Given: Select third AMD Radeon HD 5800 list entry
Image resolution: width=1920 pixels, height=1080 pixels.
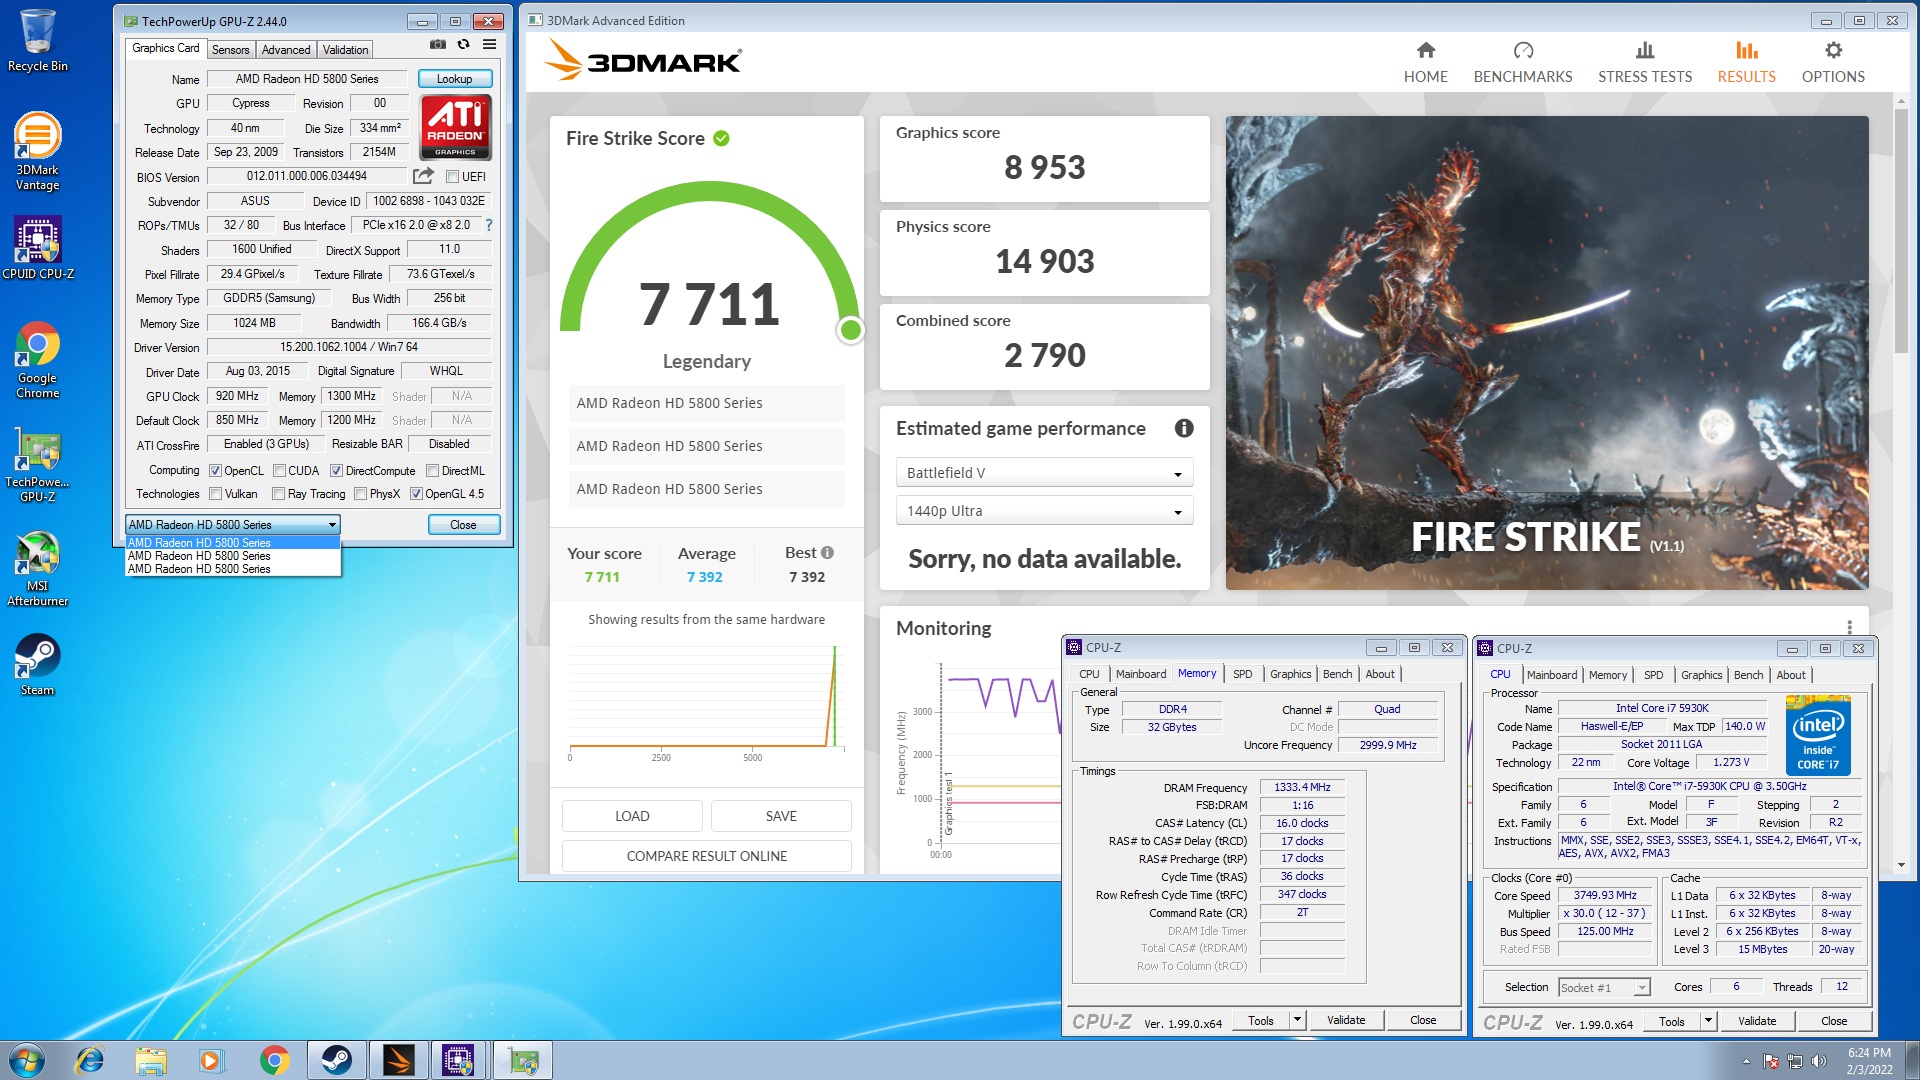Looking at the screenshot, I should pos(233,569).
